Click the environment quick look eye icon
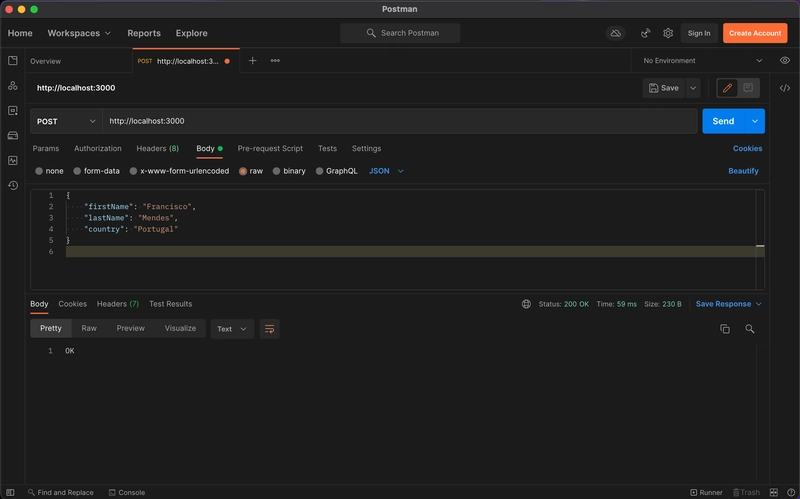800x499 pixels. [x=785, y=61]
